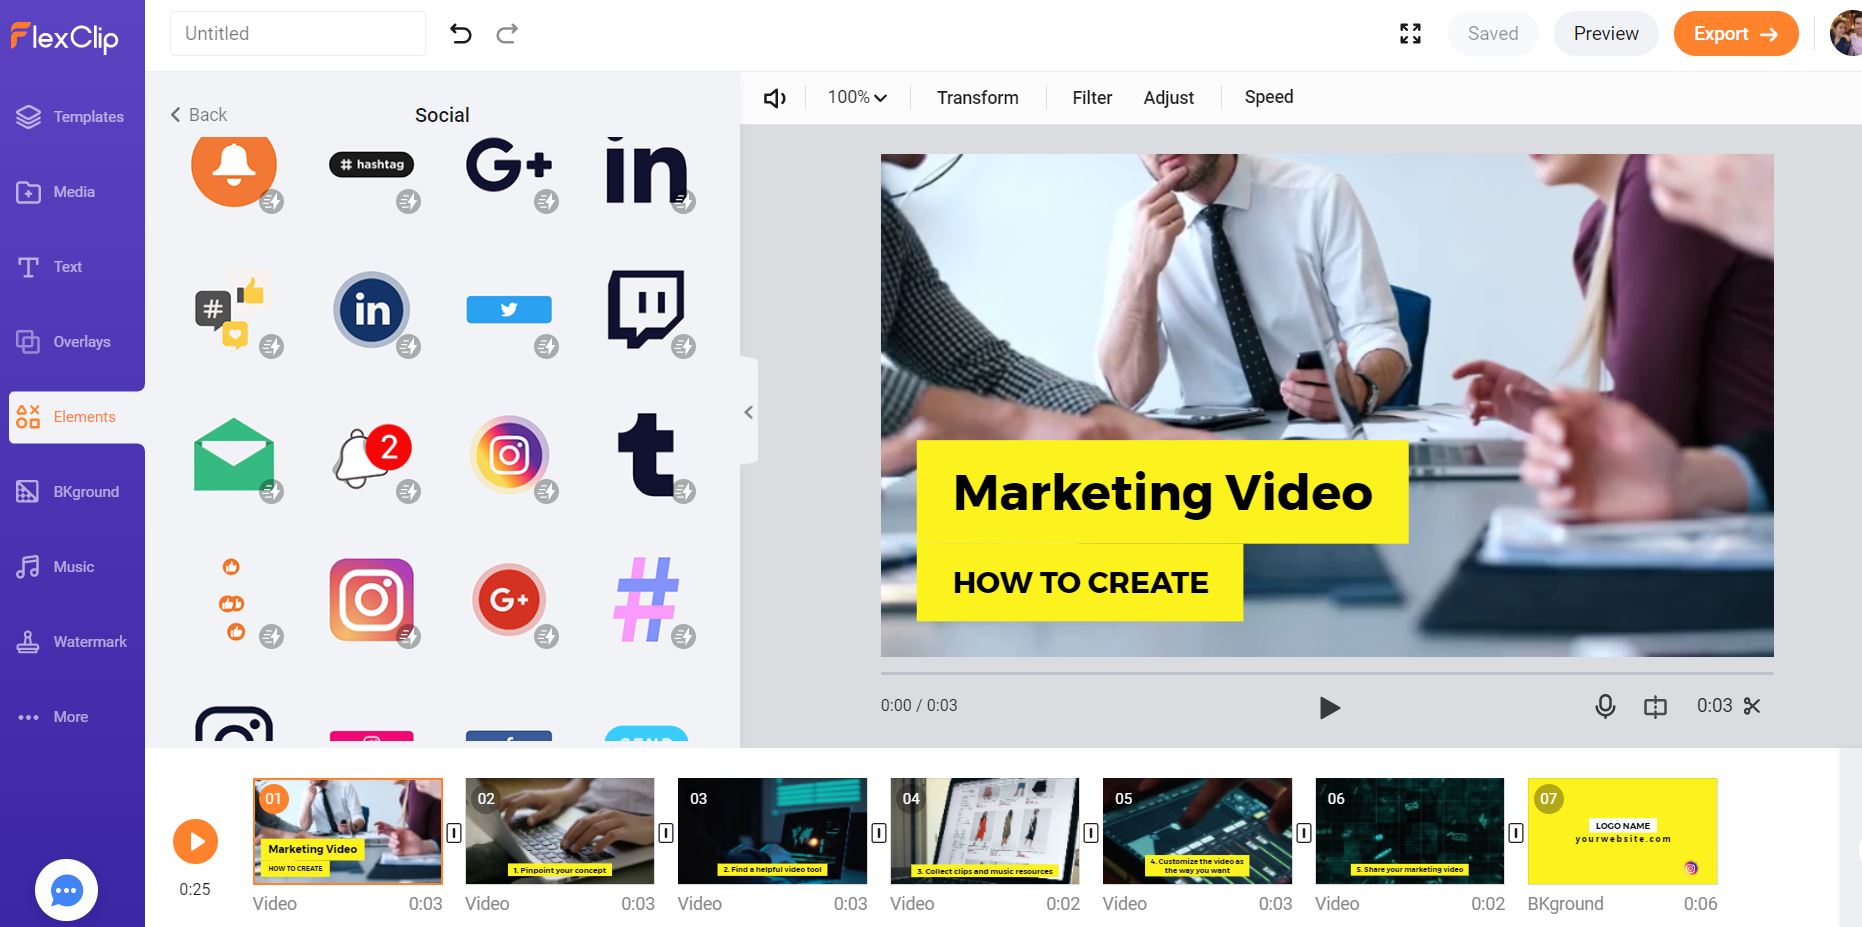The width and height of the screenshot is (1862, 927).
Task: Open the Text sidebar section
Action: [x=49, y=267]
